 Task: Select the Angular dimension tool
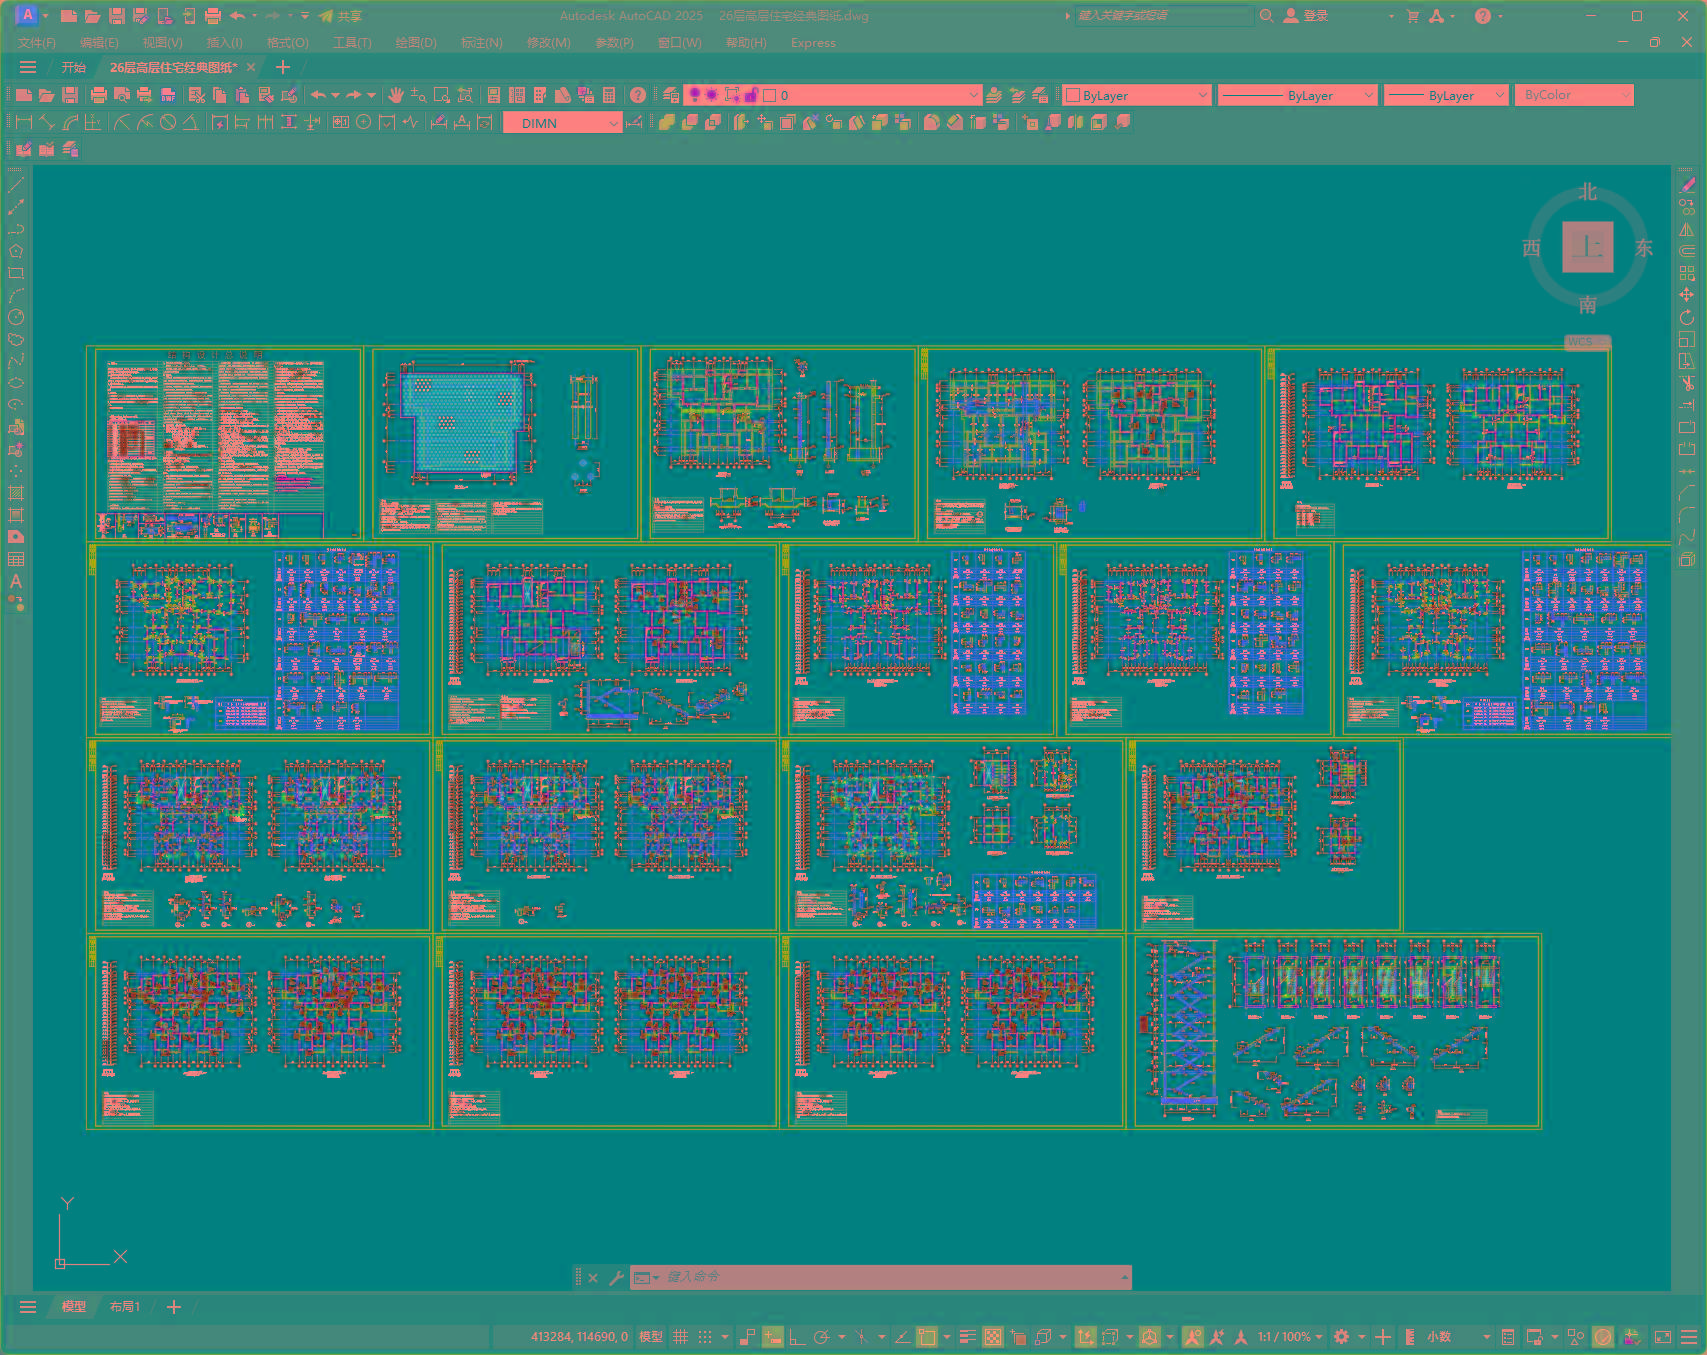190,122
